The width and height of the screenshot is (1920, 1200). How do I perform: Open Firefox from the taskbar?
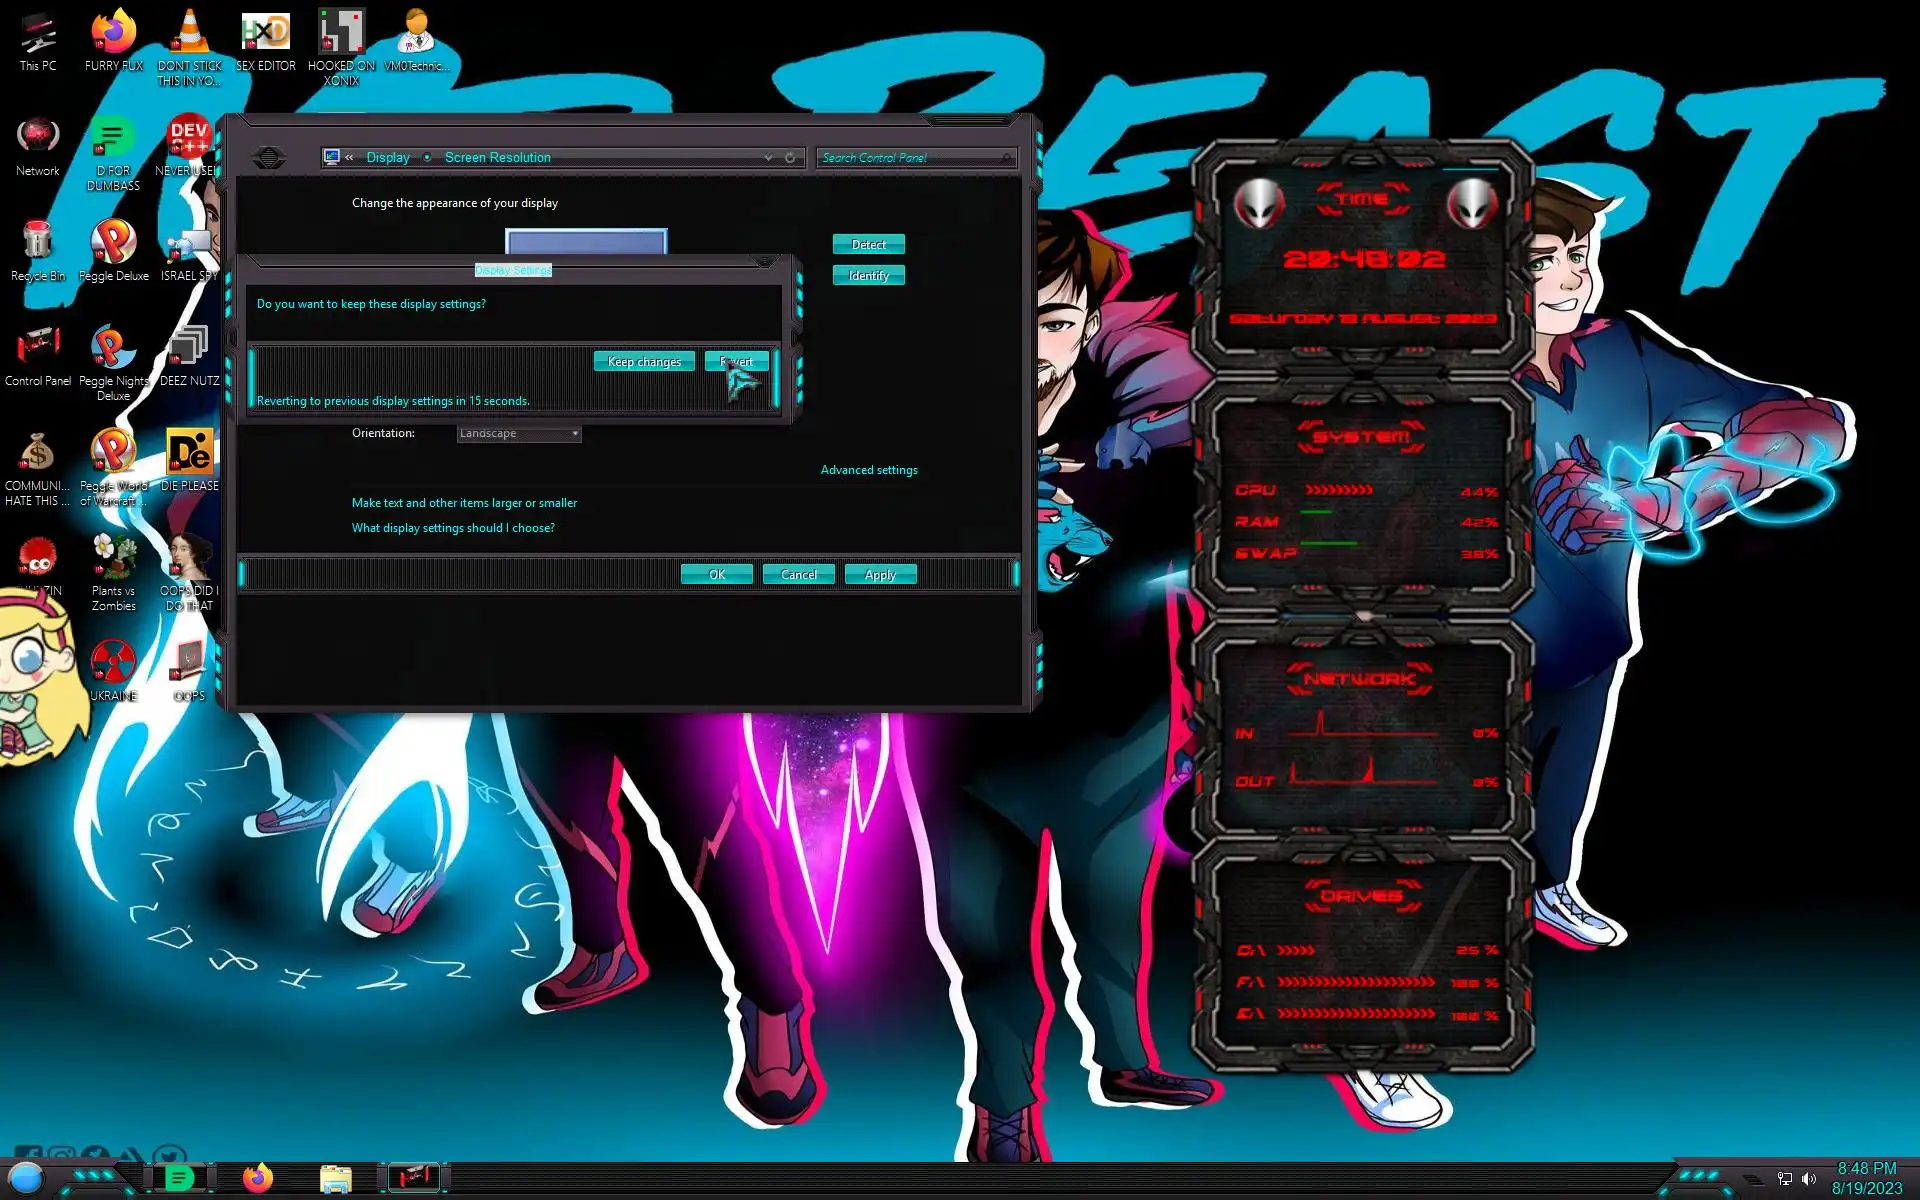(258, 1177)
